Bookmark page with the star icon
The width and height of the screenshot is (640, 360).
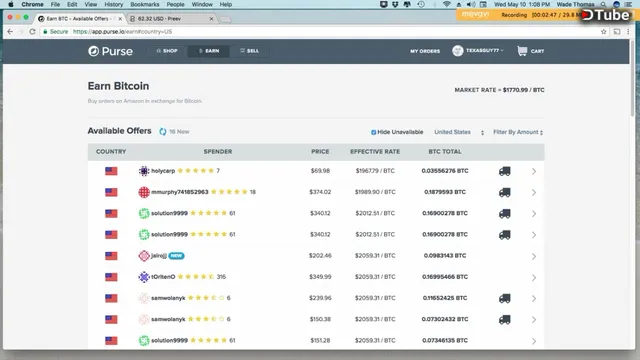604,31
